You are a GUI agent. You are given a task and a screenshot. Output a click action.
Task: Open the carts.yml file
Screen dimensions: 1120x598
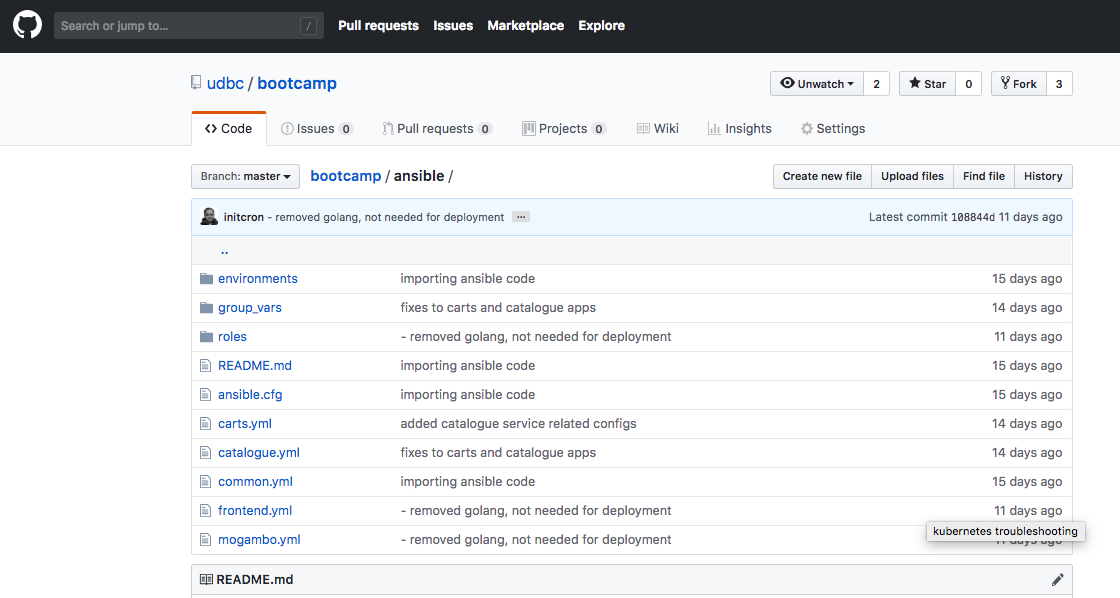[245, 424]
